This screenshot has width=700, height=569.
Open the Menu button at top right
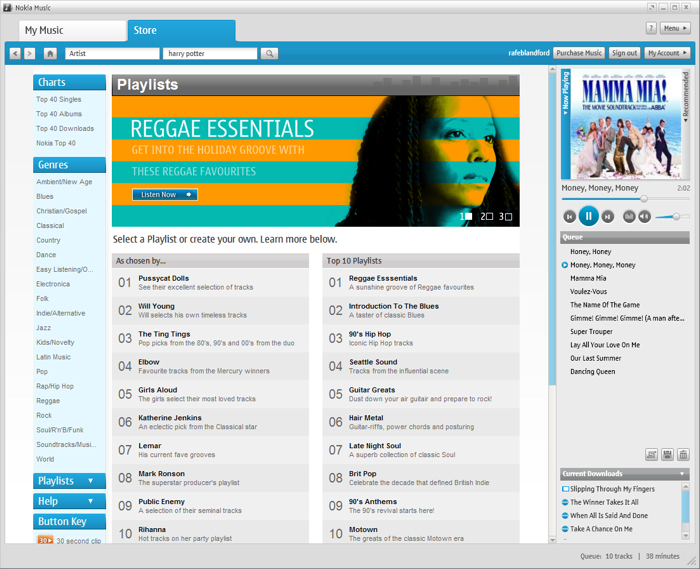pyautogui.click(x=676, y=29)
